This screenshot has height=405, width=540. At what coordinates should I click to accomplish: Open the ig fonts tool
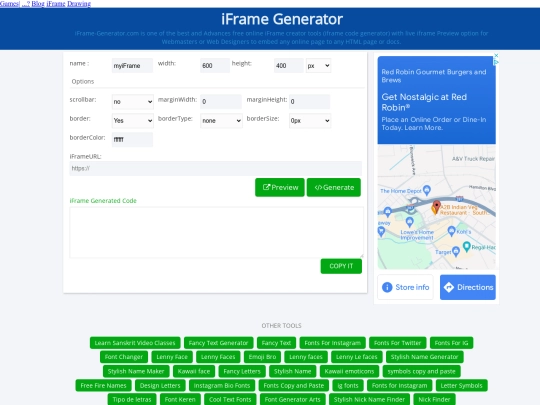click(348, 385)
